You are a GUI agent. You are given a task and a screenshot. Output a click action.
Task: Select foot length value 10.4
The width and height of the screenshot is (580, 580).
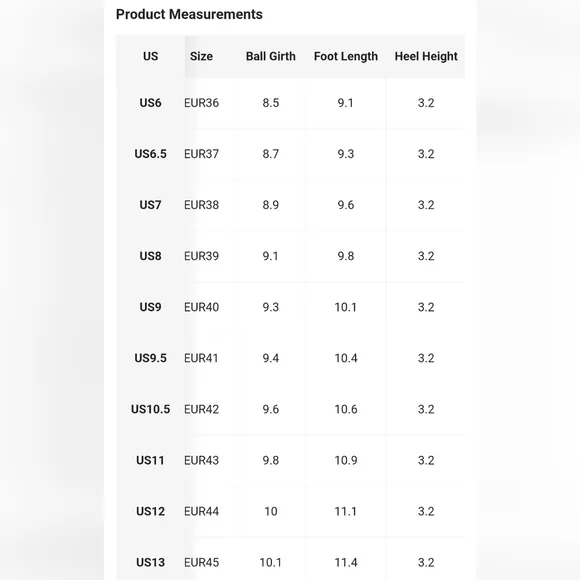[345, 358]
